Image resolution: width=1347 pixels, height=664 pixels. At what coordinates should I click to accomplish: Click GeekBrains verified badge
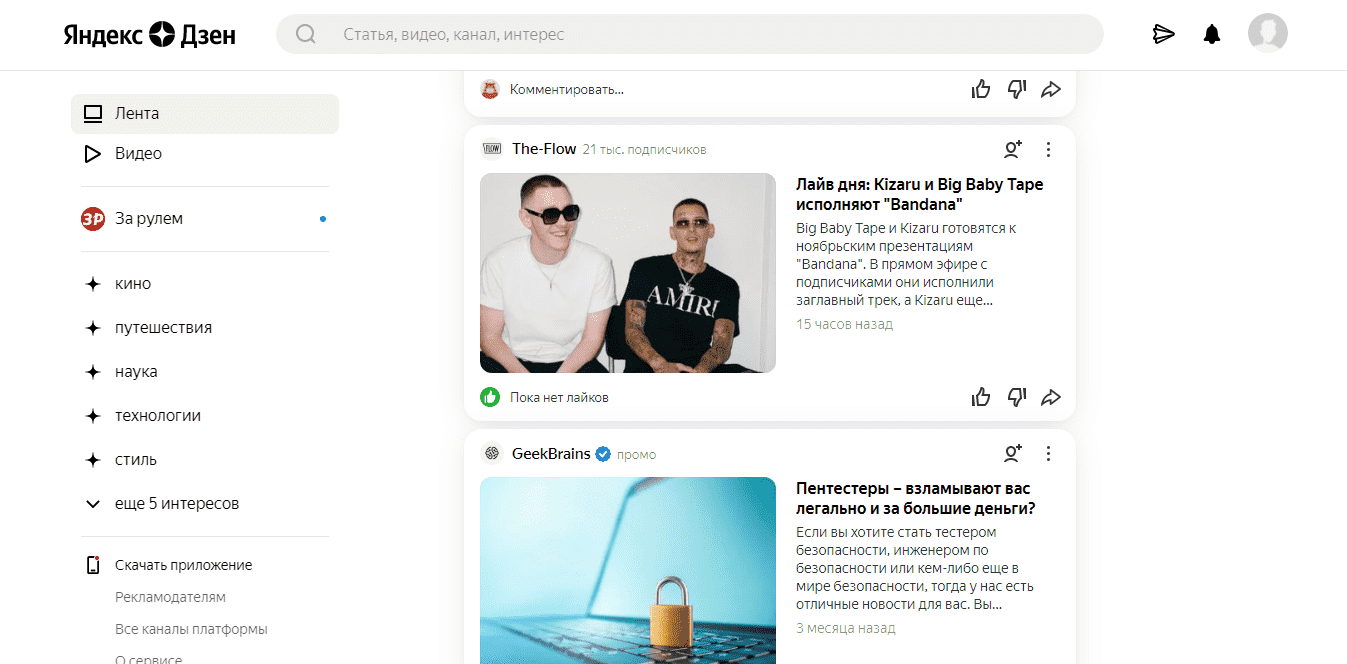603,454
